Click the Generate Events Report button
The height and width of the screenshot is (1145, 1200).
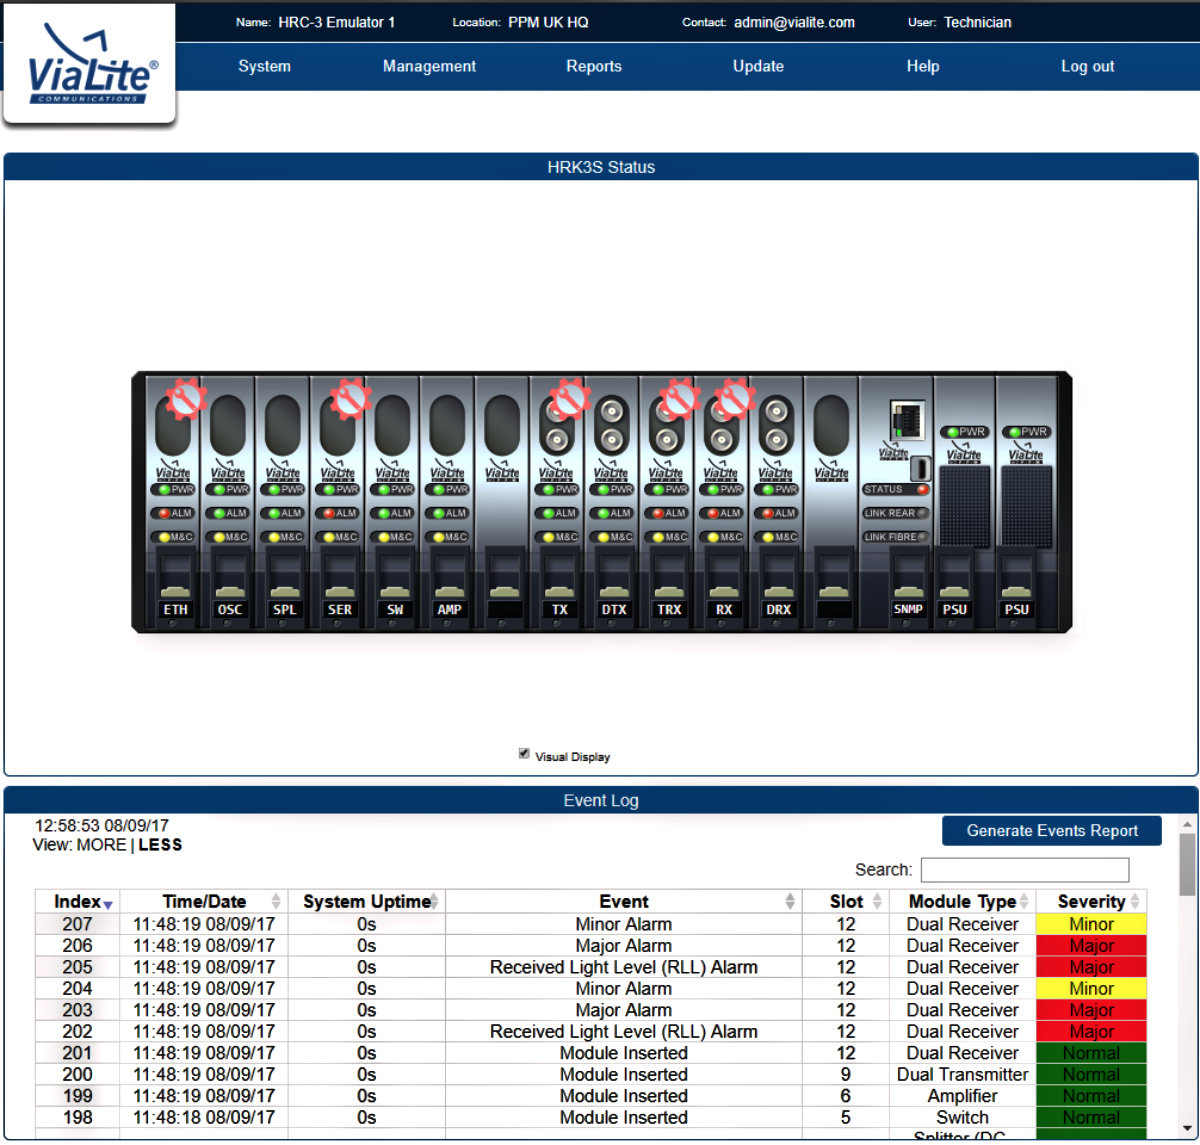(1052, 831)
